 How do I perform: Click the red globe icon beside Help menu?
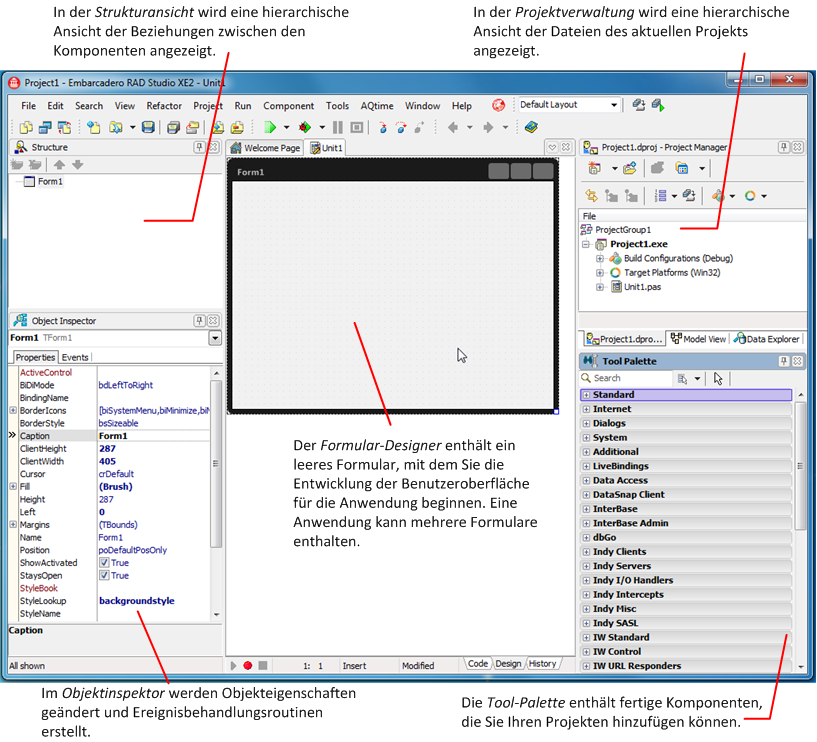(x=499, y=105)
